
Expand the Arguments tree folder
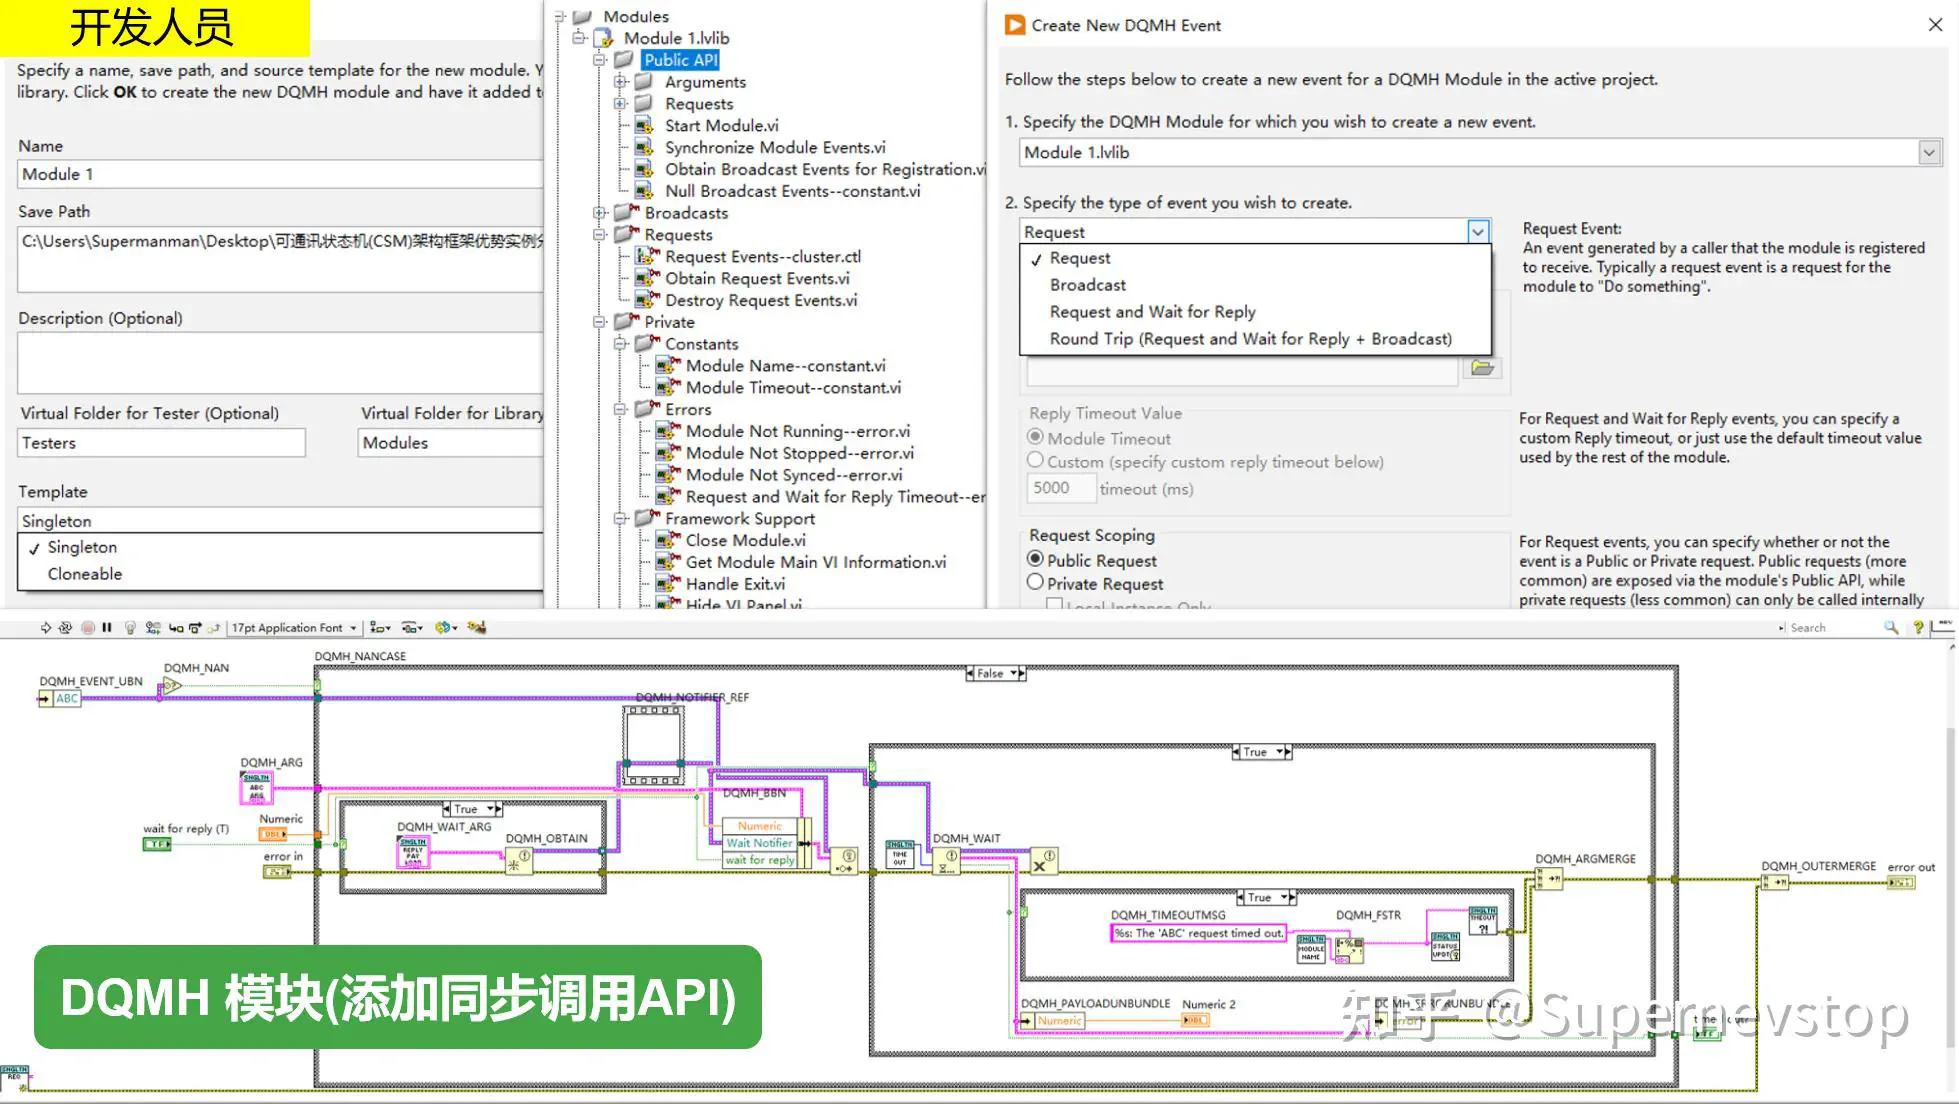(x=621, y=82)
